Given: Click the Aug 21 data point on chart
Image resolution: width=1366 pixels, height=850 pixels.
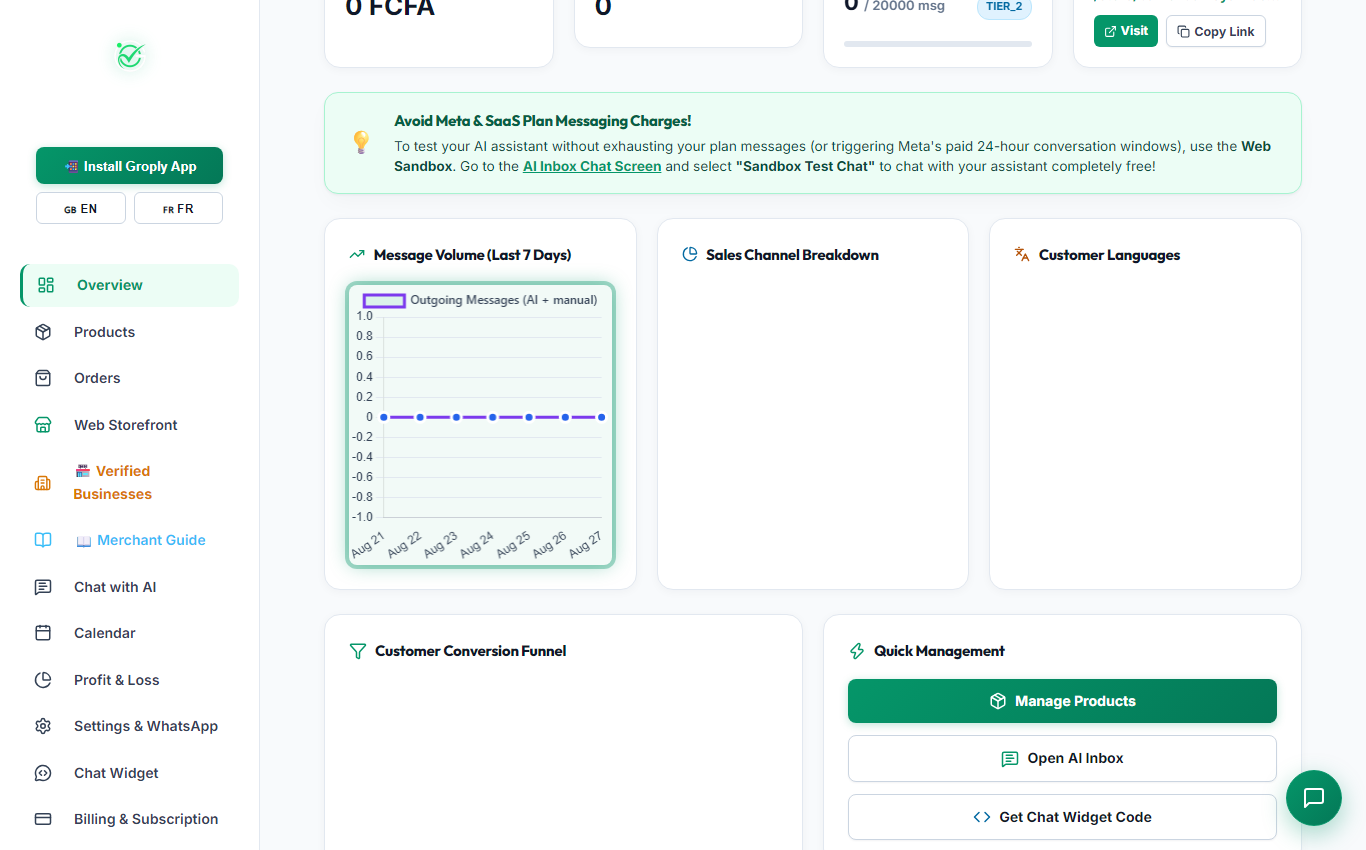Looking at the screenshot, I should pyautogui.click(x=384, y=417).
